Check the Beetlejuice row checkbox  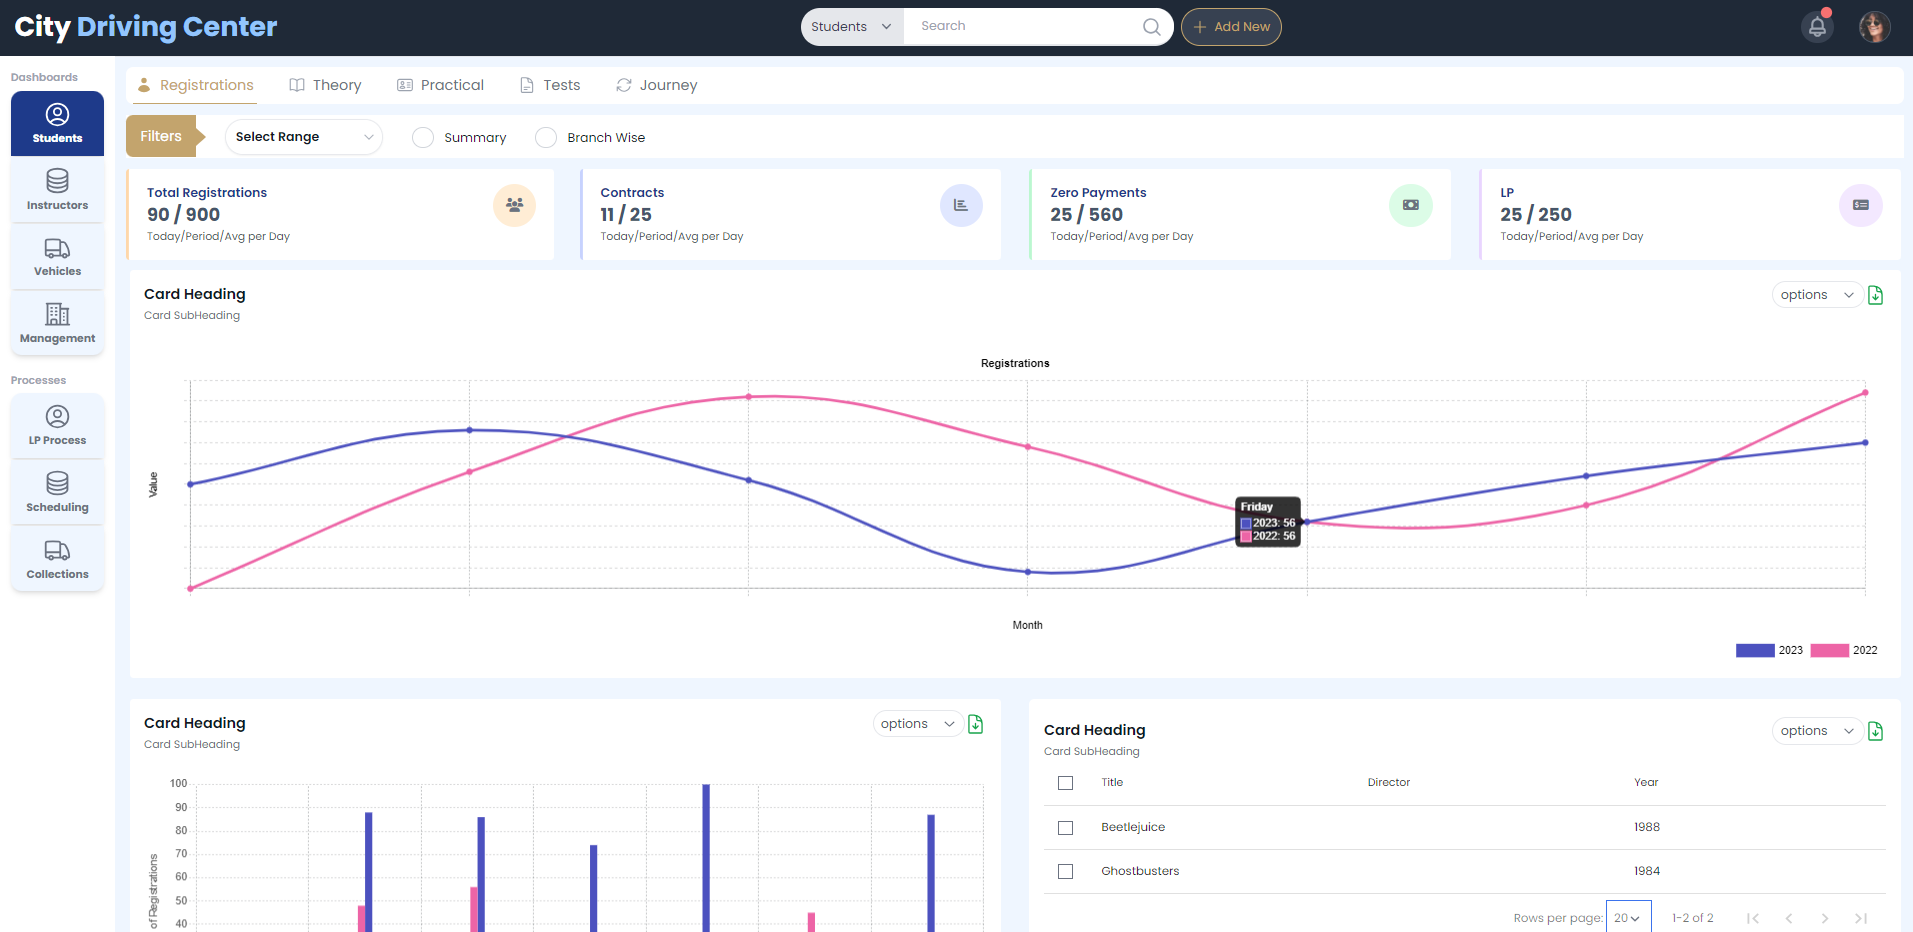tap(1065, 828)
